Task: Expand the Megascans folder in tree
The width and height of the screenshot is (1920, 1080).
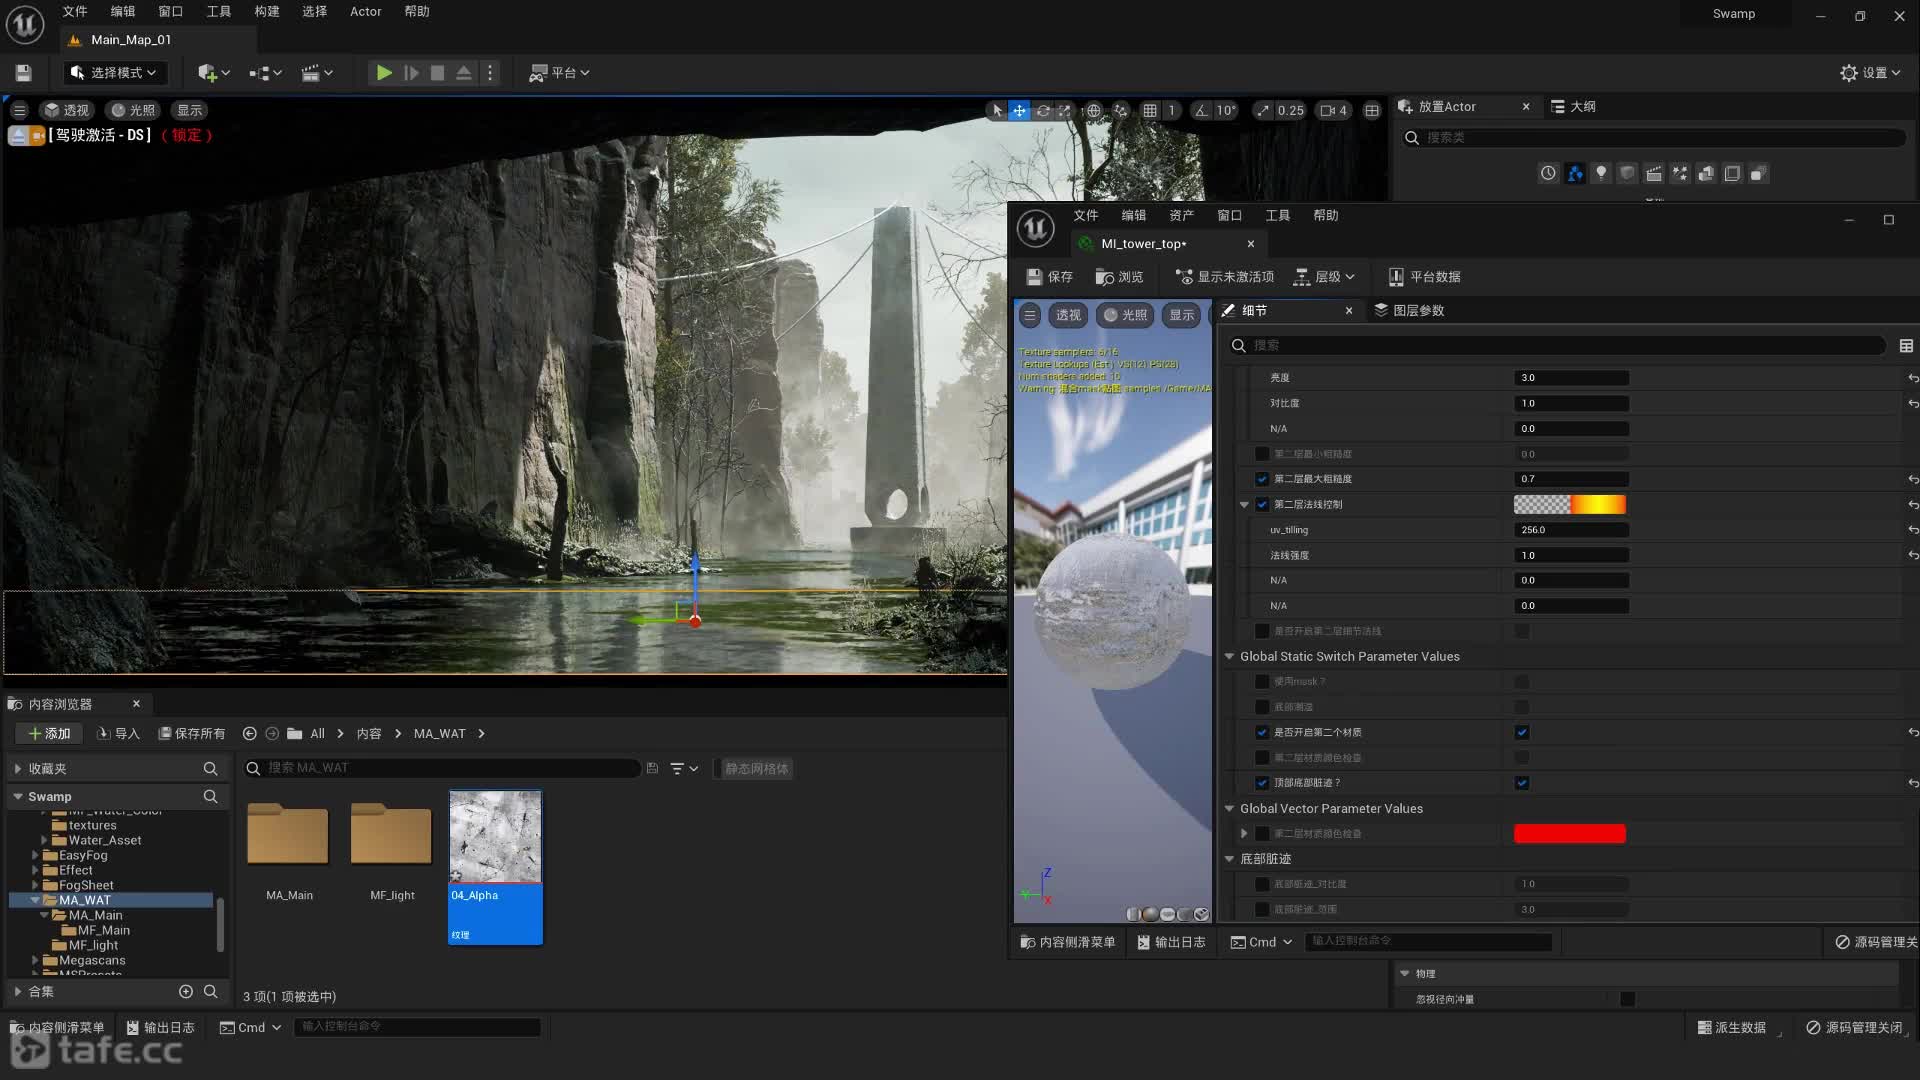Action: pos(36,961)
